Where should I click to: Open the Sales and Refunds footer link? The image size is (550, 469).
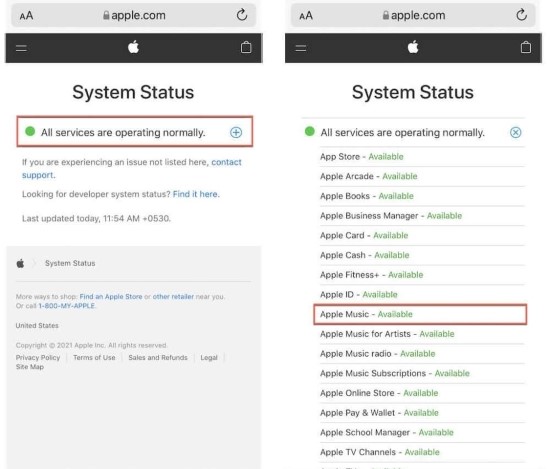pyautogui.click(x=158, y=357)
